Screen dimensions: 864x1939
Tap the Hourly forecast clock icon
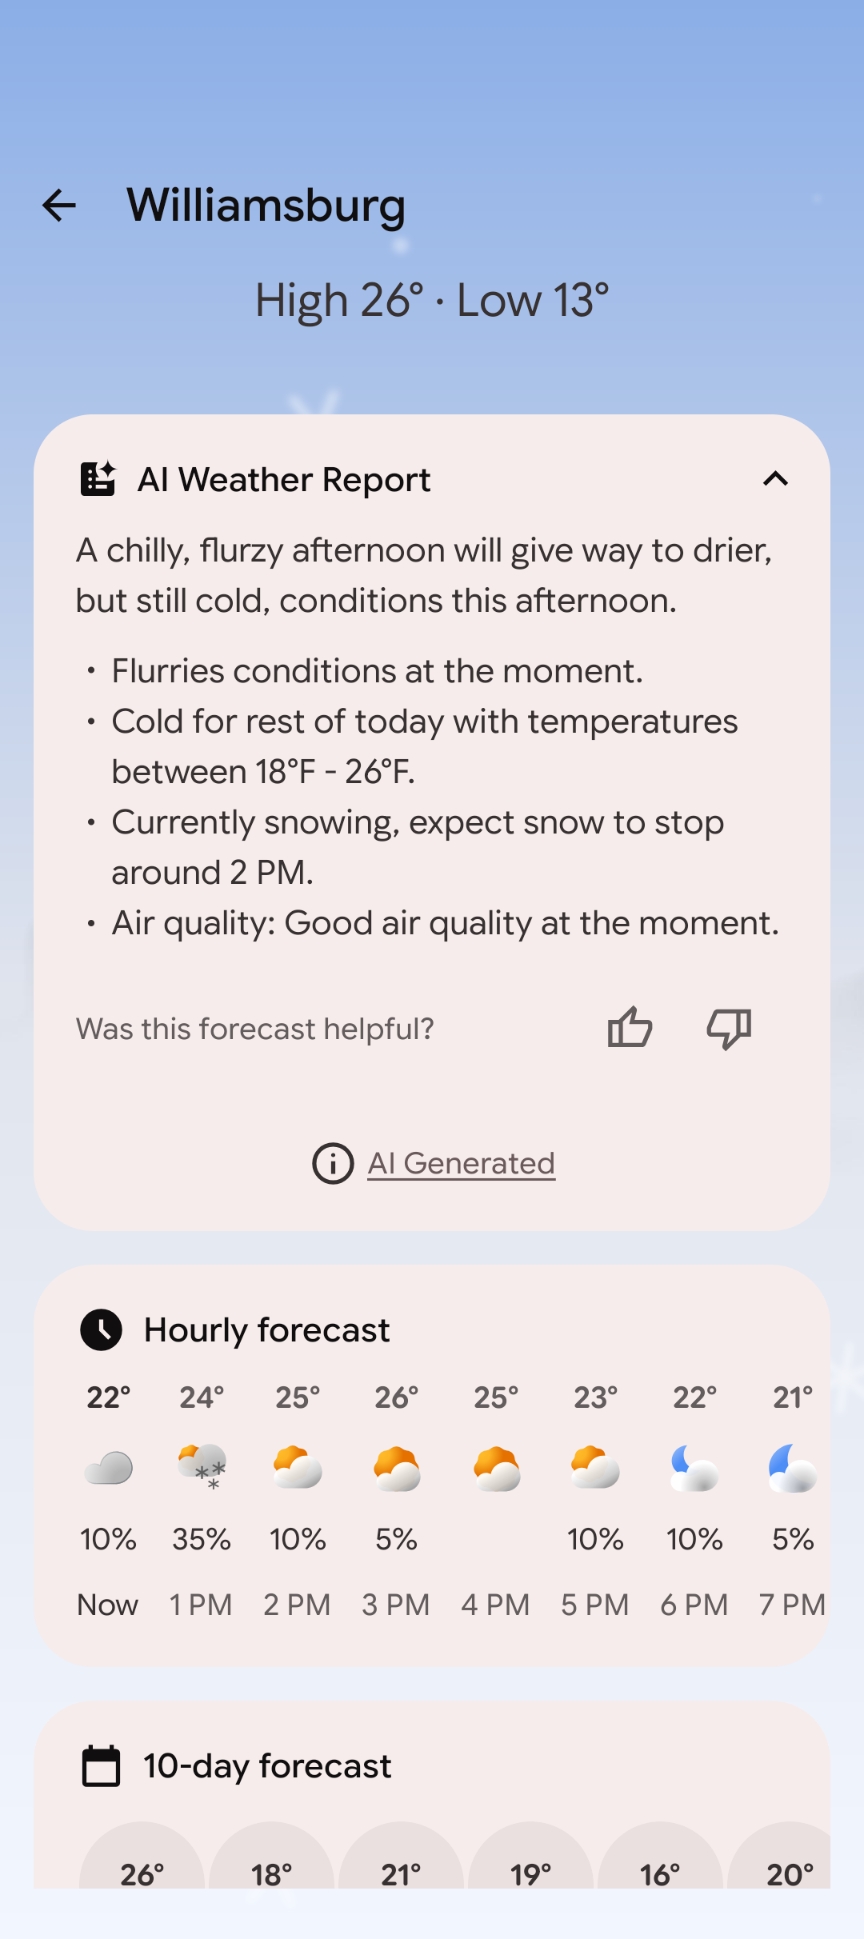coord(101,1330)
